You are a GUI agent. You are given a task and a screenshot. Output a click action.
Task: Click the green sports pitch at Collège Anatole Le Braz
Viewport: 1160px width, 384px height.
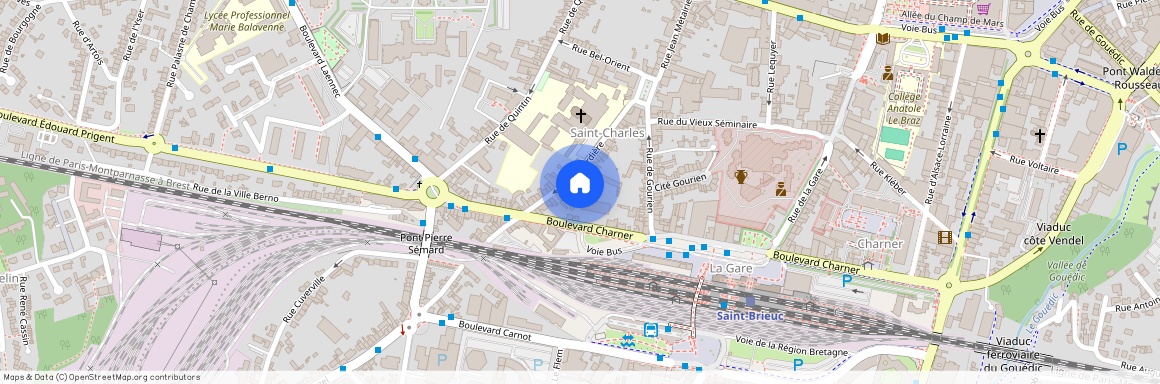pyautogui.click(x=896, y=136)
